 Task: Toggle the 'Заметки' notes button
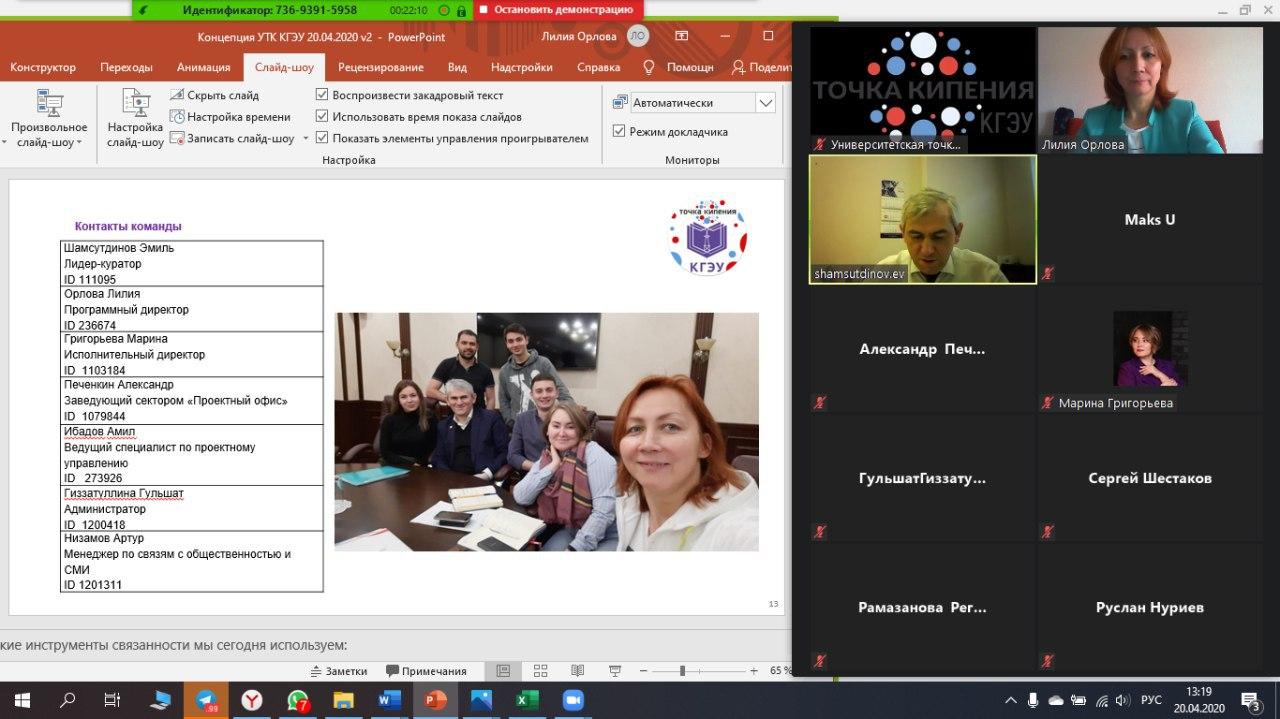pos(338,671)
